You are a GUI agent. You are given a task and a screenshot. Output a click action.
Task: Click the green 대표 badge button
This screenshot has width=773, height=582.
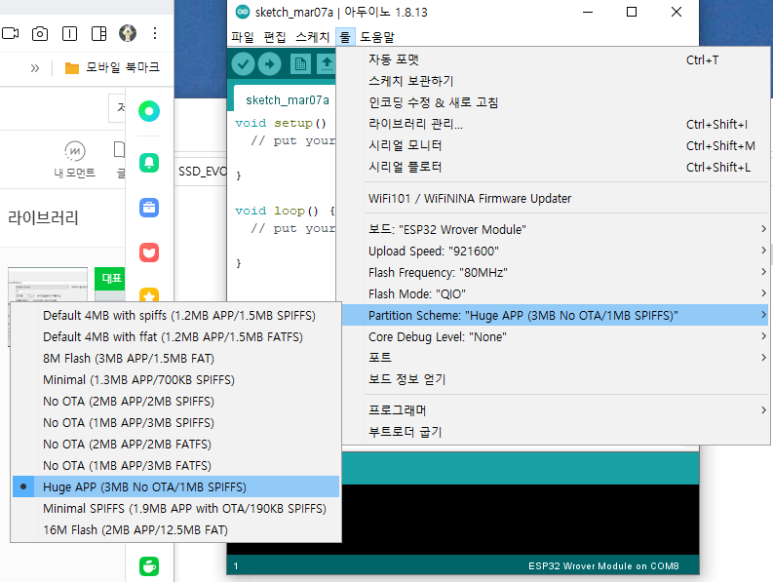(110, 279)
